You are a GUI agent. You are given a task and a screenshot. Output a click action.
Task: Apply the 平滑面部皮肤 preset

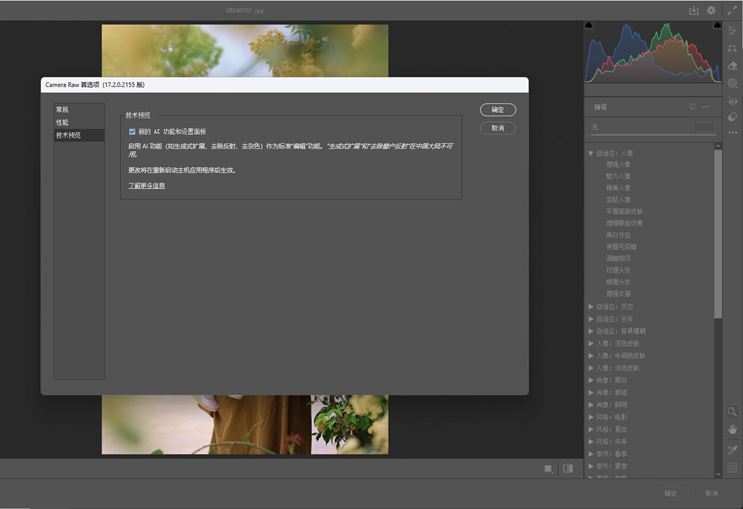click(x=624, y=211)
